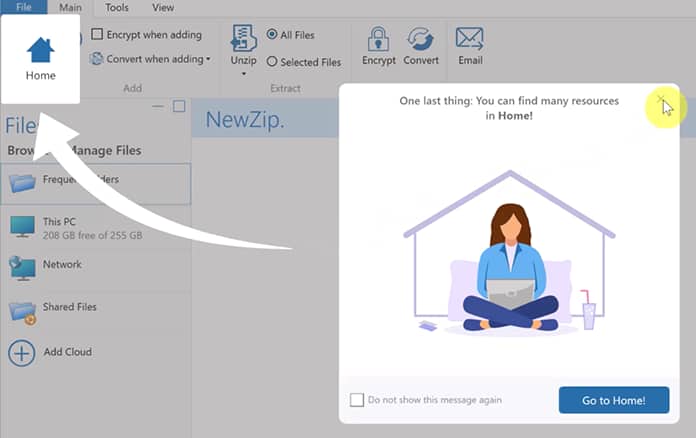Click the Encrypt padlock icon
The height and width of the screenshot is (438, 696).
[378, 39]
